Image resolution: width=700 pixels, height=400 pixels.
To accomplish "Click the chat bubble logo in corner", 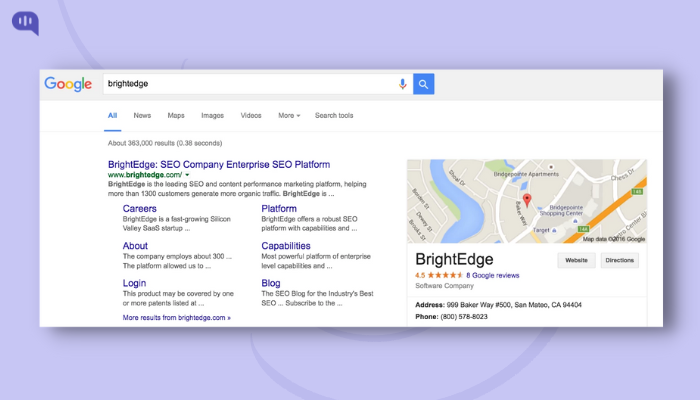I will [x=27, y=23].
